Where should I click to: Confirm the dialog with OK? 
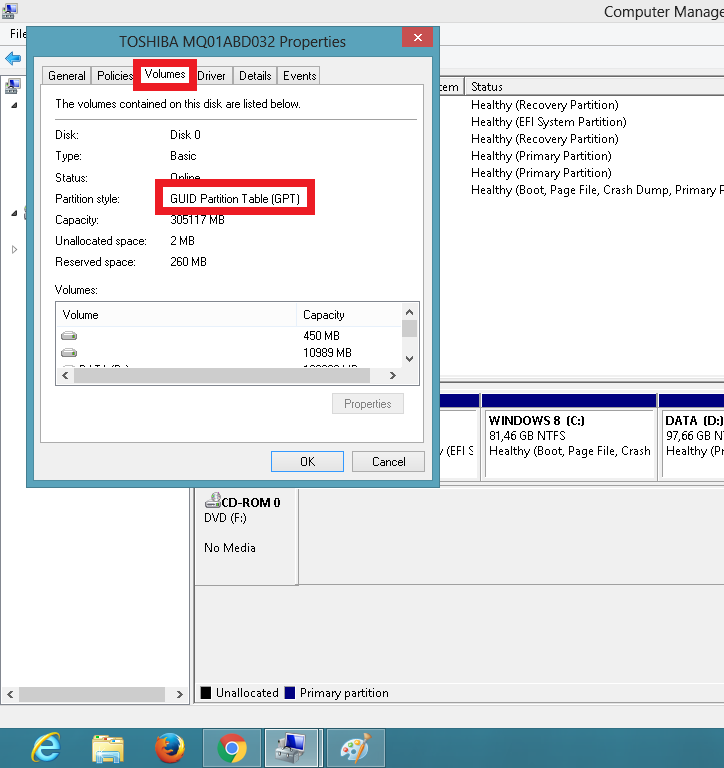(x=308, y=462)
